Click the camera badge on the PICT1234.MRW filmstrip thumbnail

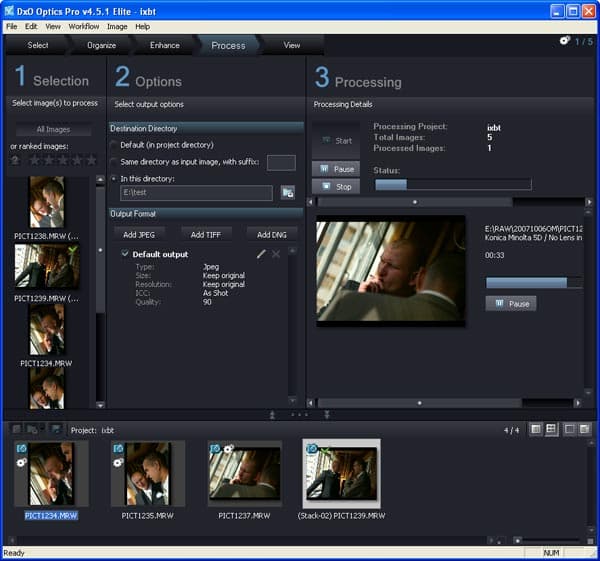coord(22,448)
